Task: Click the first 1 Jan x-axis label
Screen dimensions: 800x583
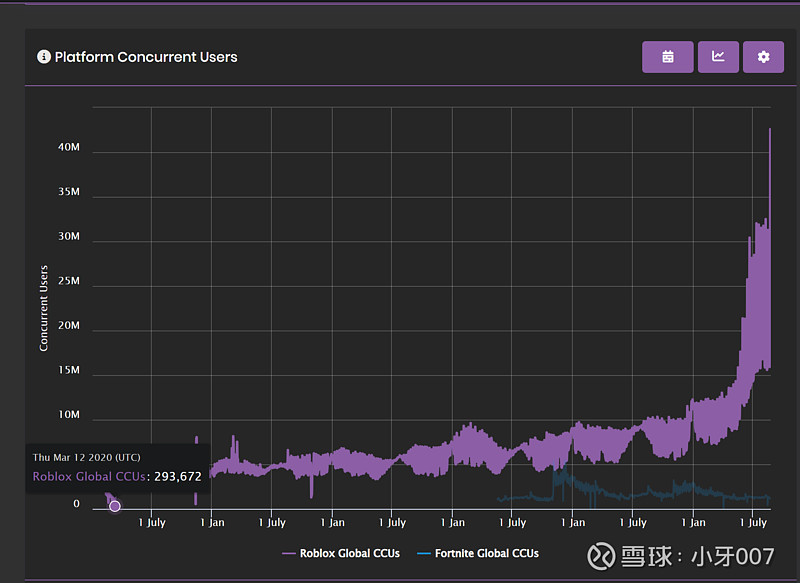Action: coord(211,522)
